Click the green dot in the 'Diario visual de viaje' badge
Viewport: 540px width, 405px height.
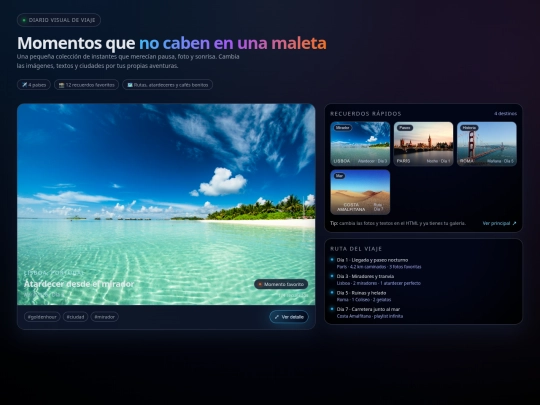(x=24, y=20)
